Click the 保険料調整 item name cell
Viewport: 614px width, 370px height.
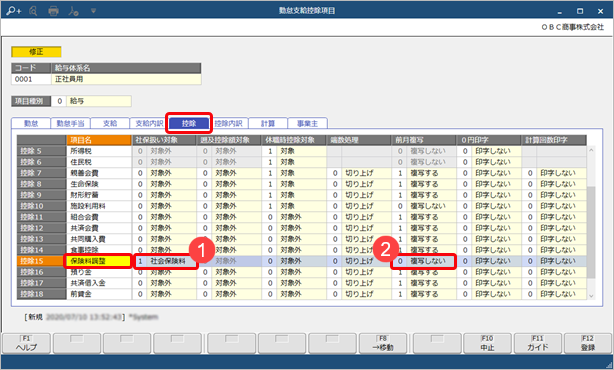pyautogui.click(x=98, y=261)
